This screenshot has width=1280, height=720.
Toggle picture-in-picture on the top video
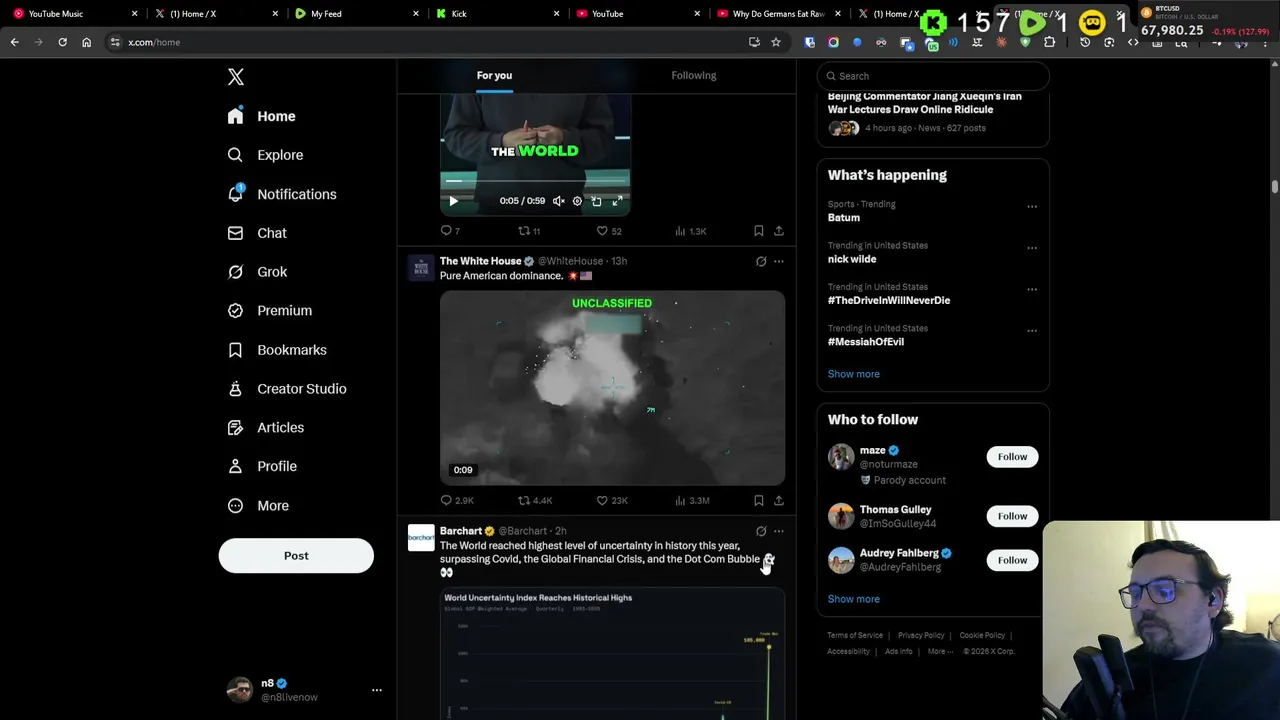click(596, 201)
